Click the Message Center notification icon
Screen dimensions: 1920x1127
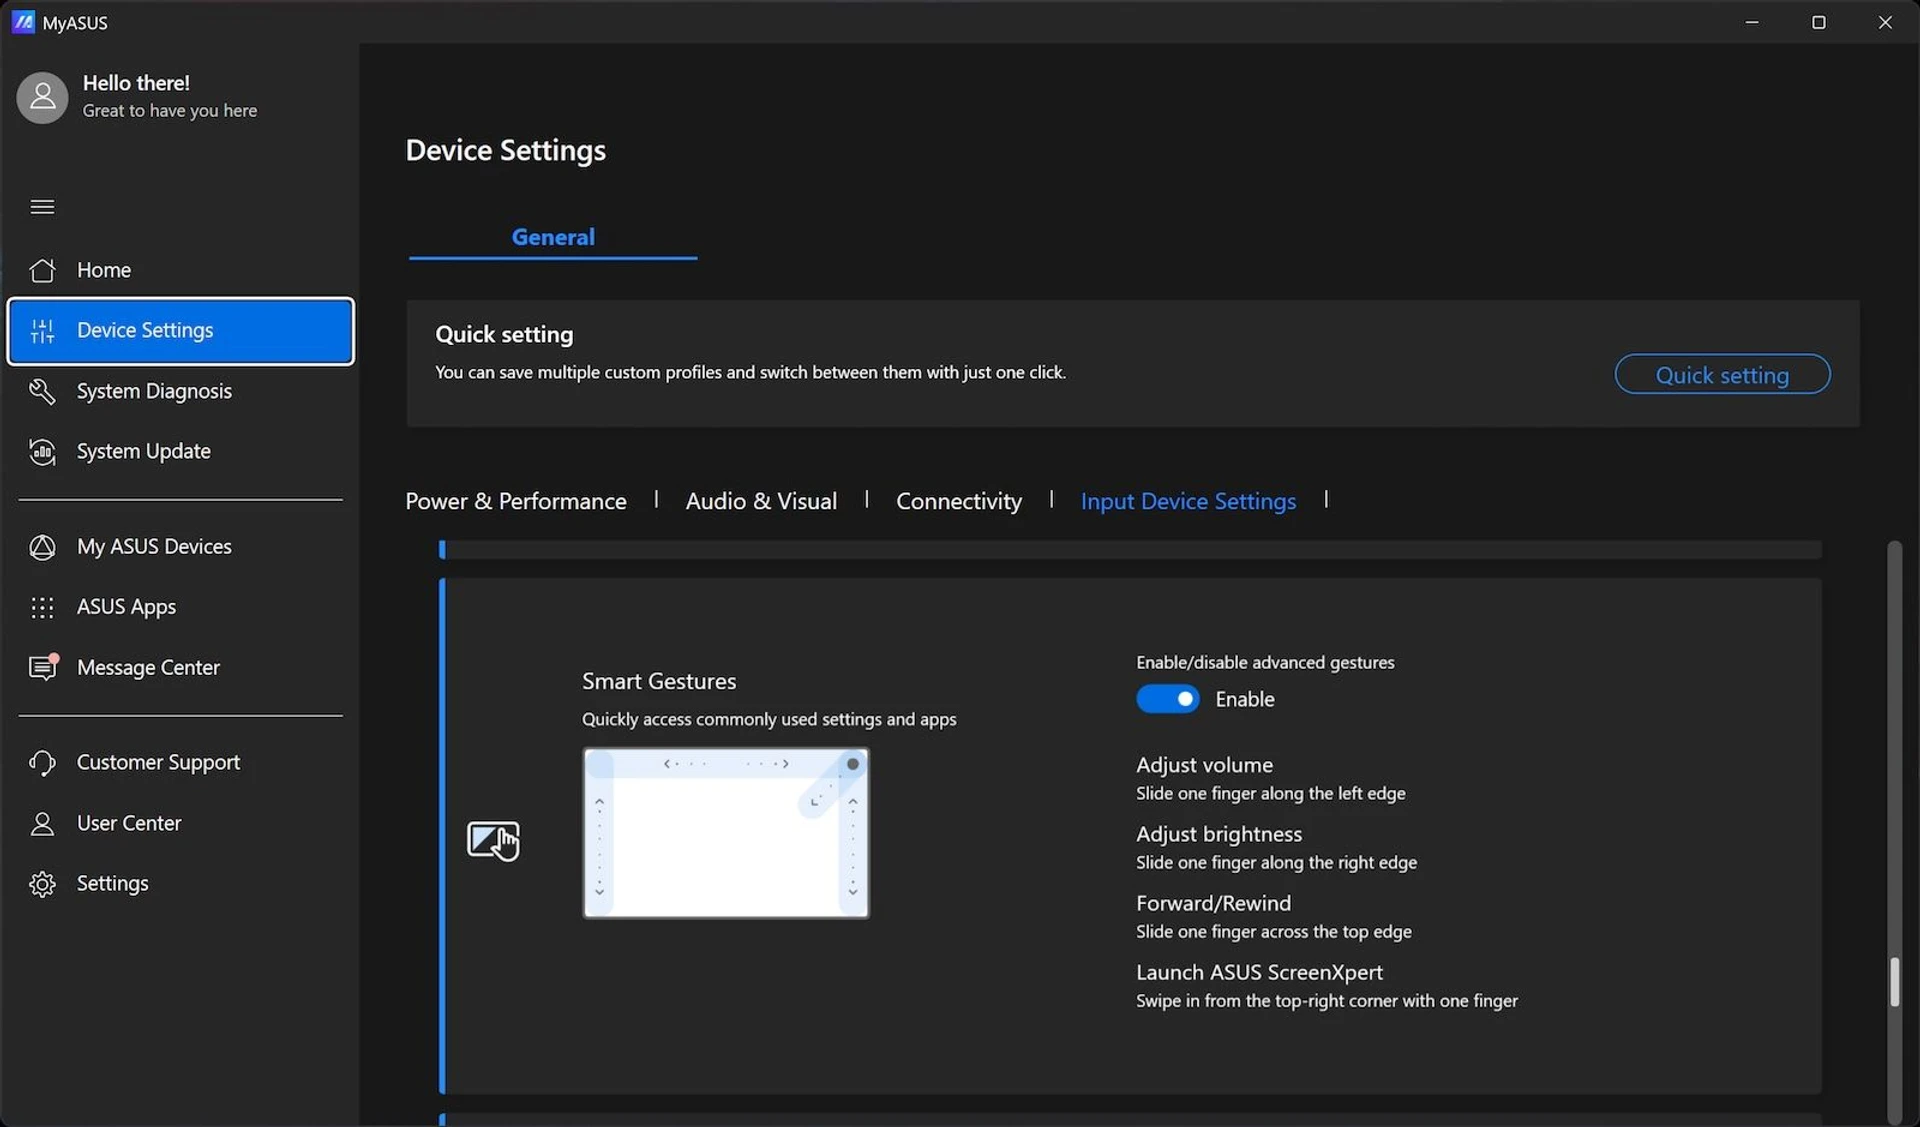43,667
